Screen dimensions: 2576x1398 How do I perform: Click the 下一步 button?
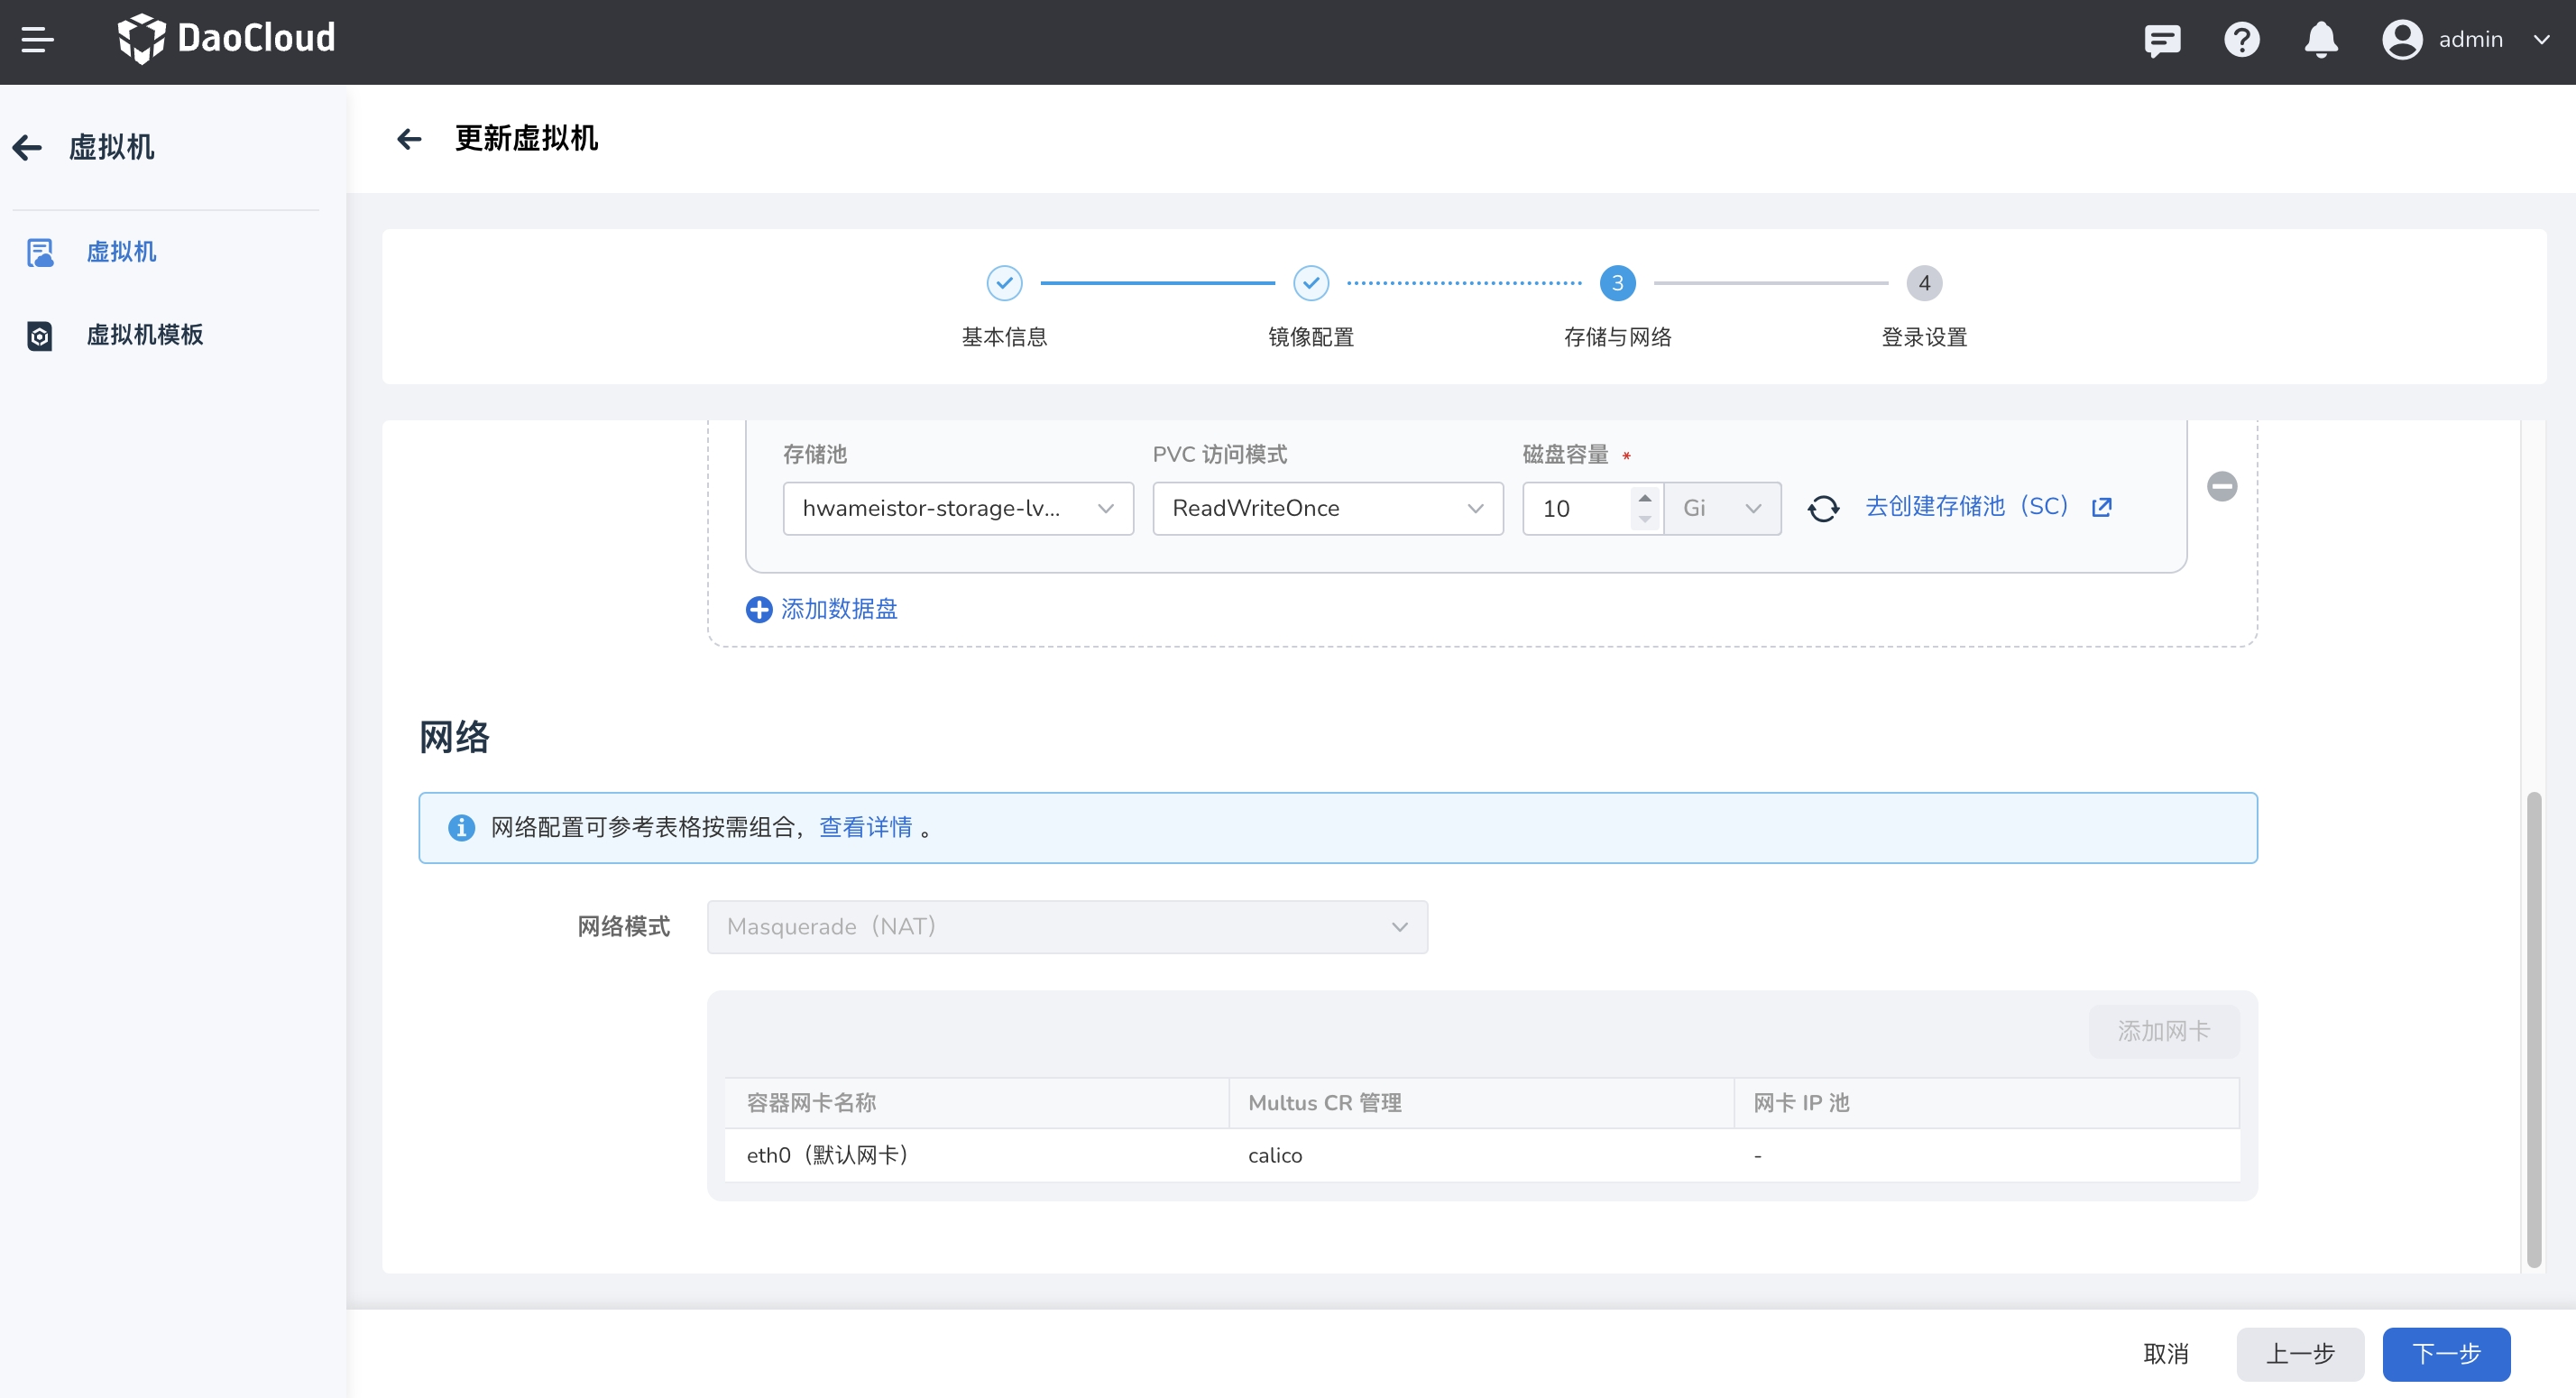click(x=2445, y=1353)
